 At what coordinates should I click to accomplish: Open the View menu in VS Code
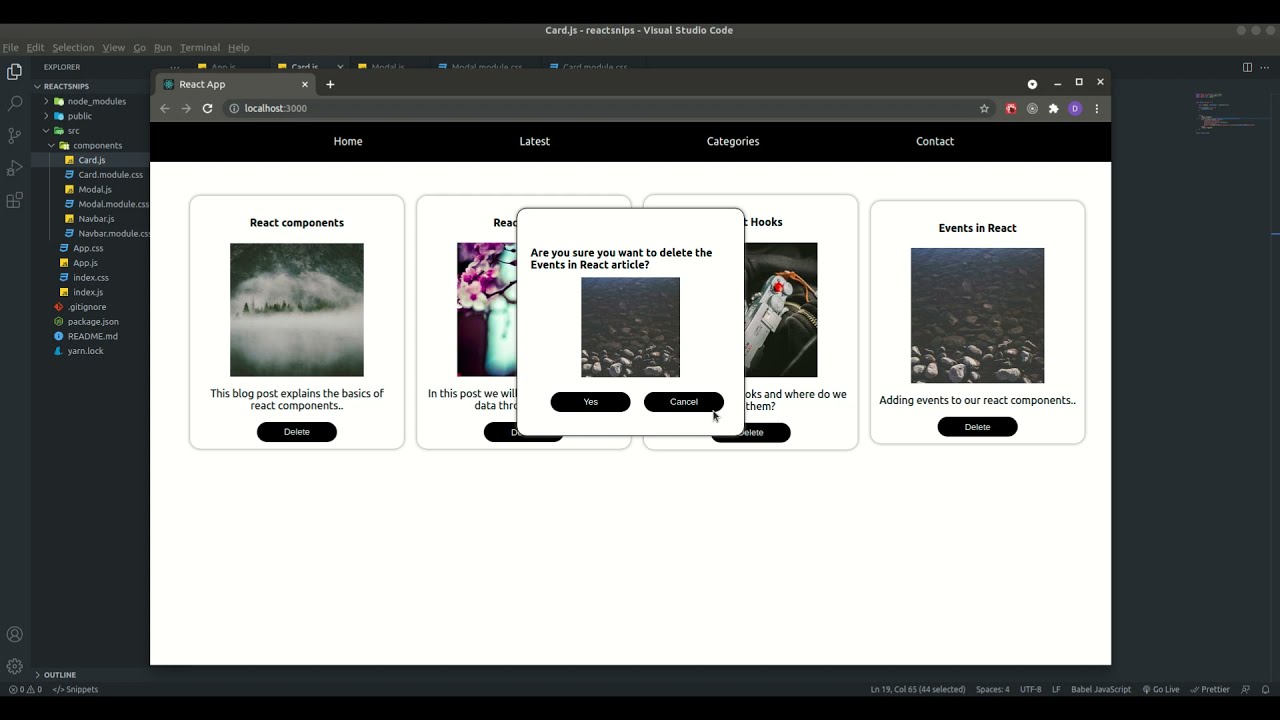point(114,47)
